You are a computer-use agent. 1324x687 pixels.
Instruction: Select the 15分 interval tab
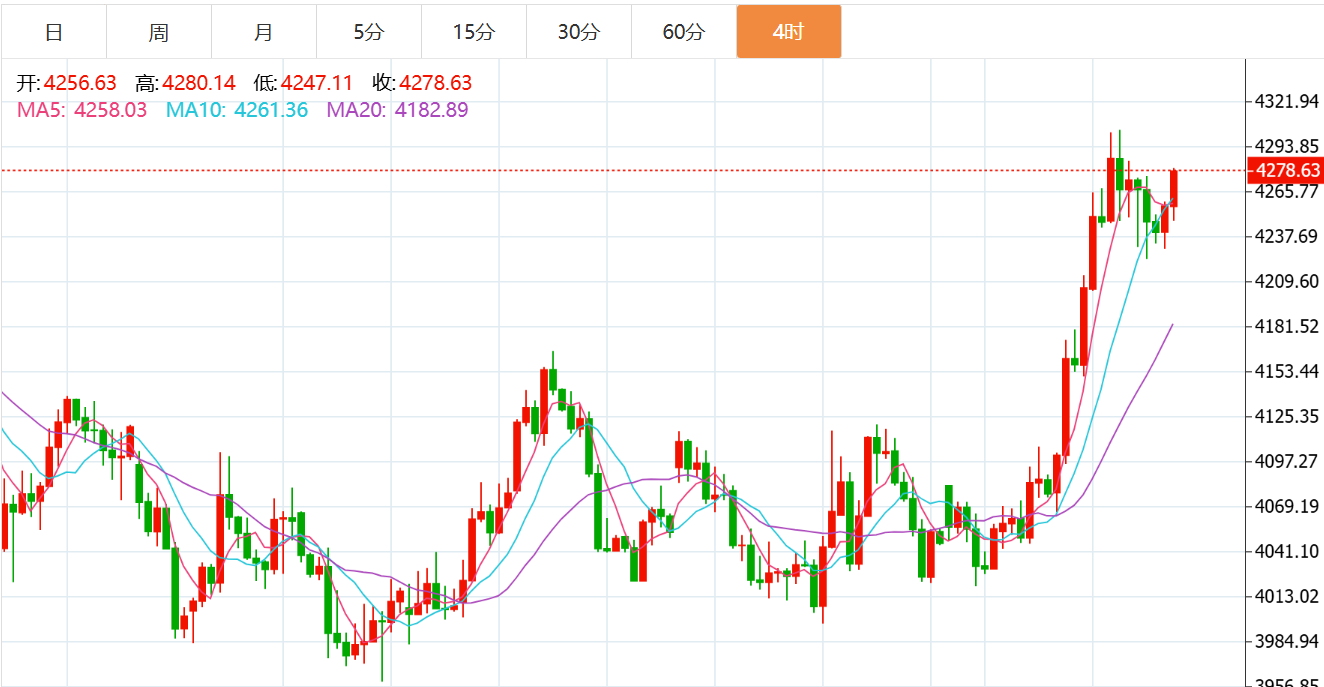point(474,32)
